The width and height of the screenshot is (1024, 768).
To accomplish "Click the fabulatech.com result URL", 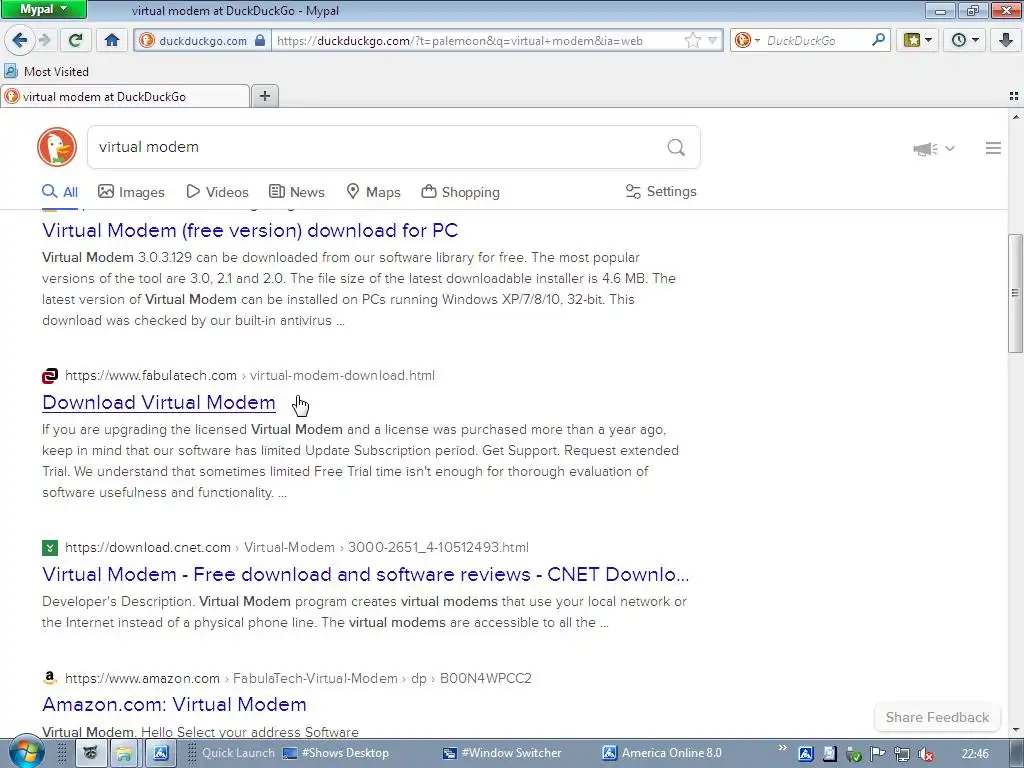I will (249, 376).
